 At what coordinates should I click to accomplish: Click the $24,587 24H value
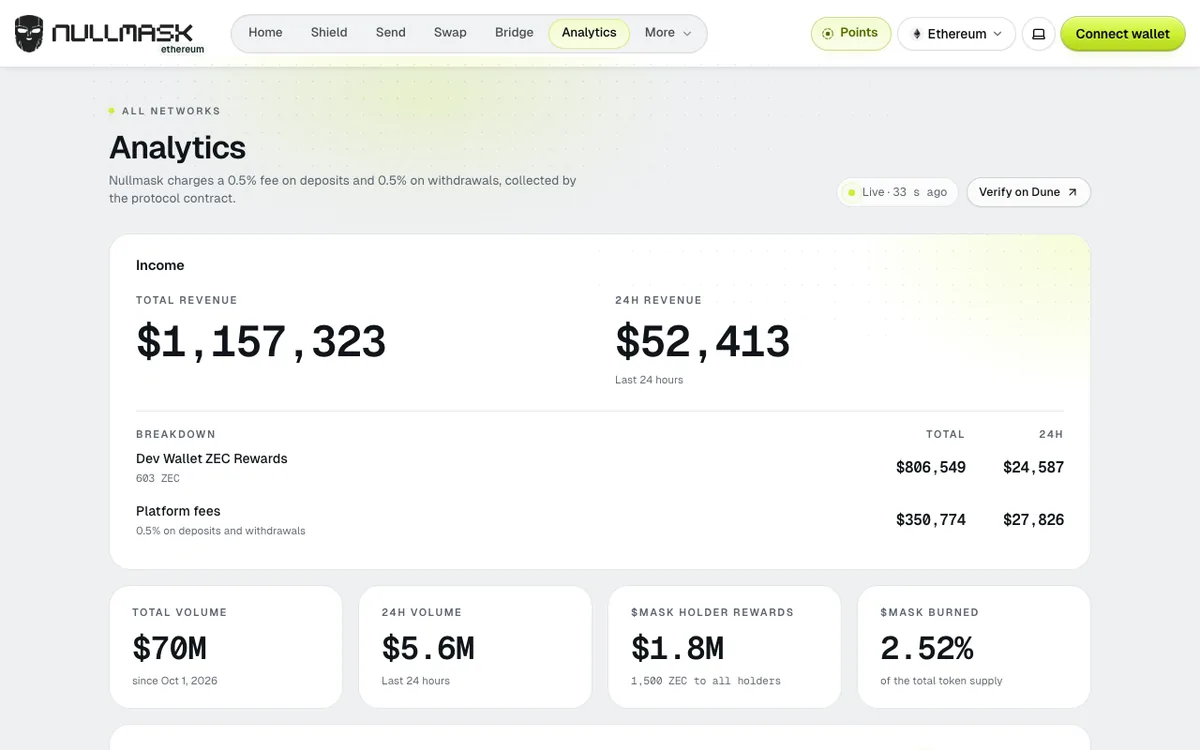click(1033, 467)
